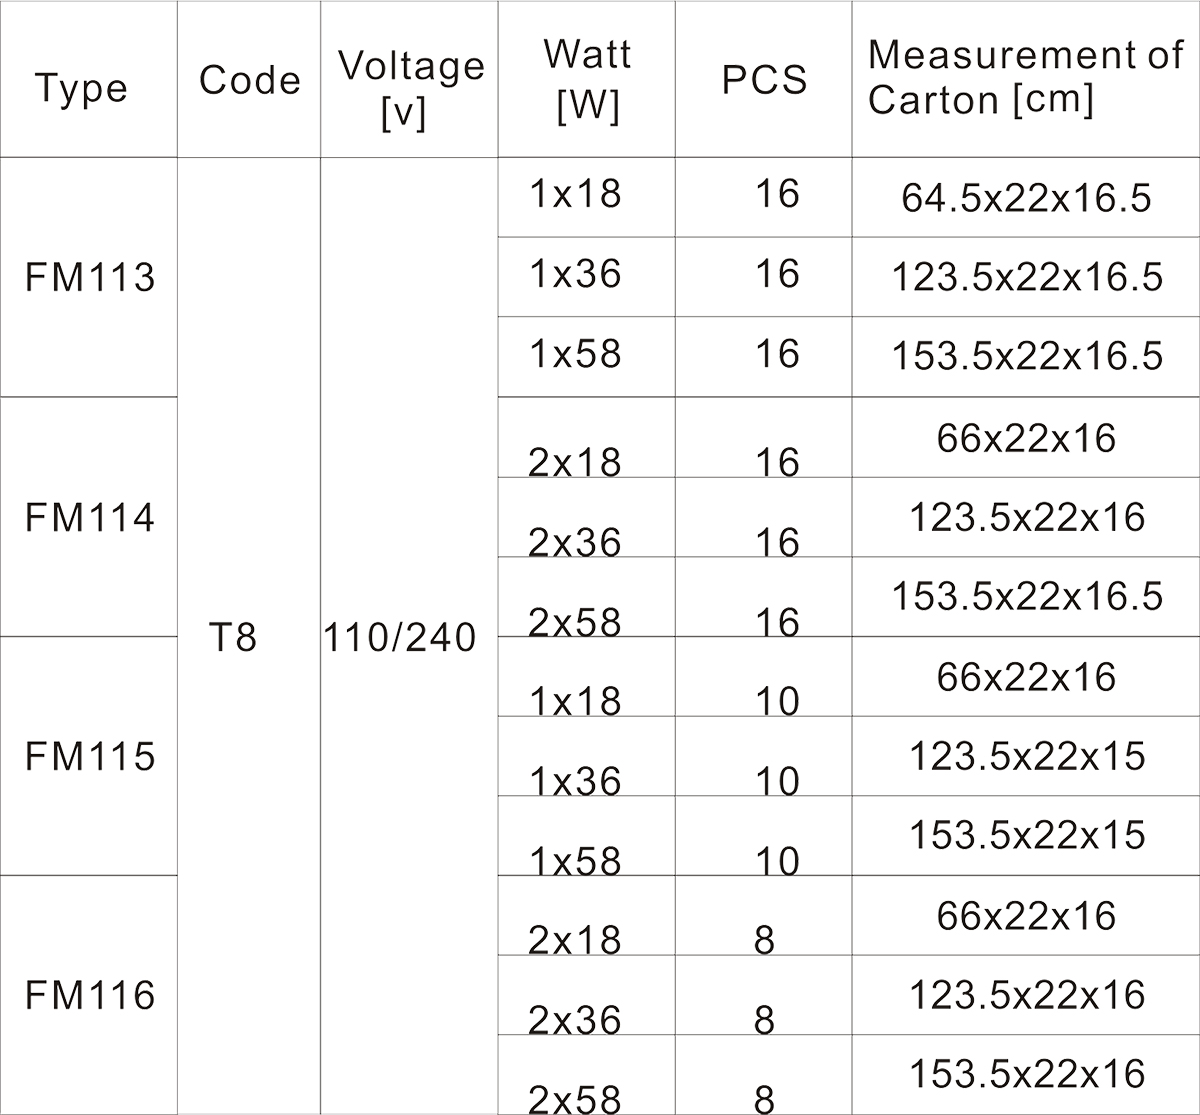This screenshot has height=1115, width=1200.
Task: Click Measurement of Carton header
Action: pyautogui.click(x=1025, y=78)
